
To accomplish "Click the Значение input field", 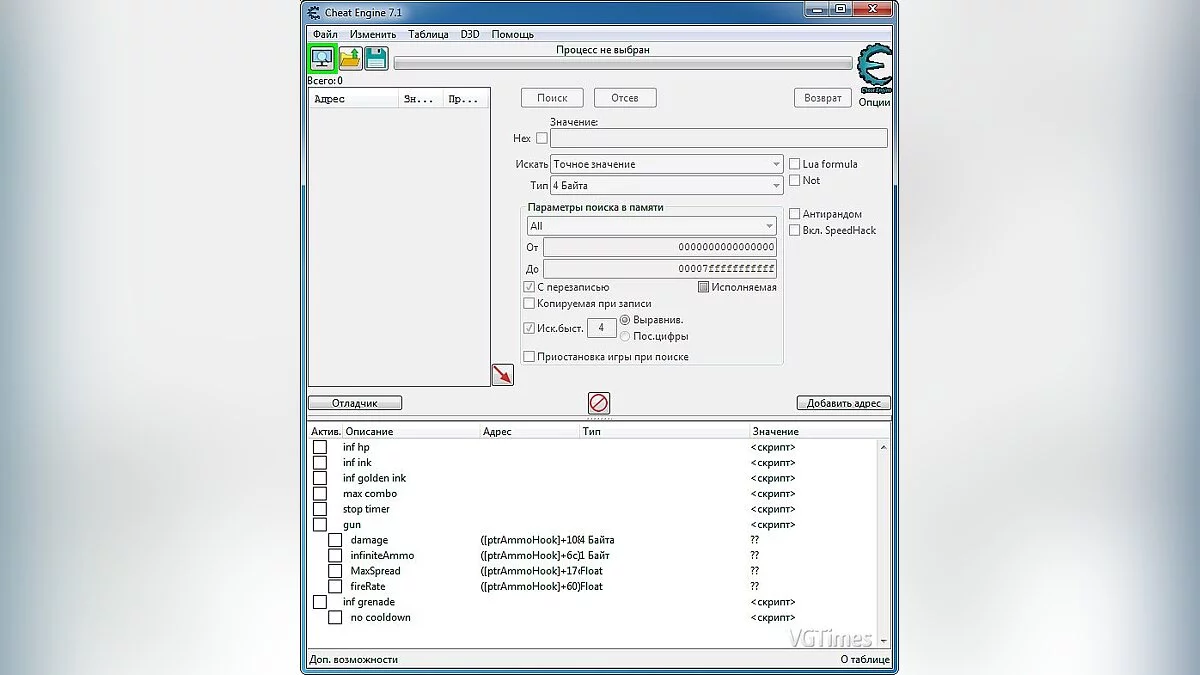I will pos(718,138).
